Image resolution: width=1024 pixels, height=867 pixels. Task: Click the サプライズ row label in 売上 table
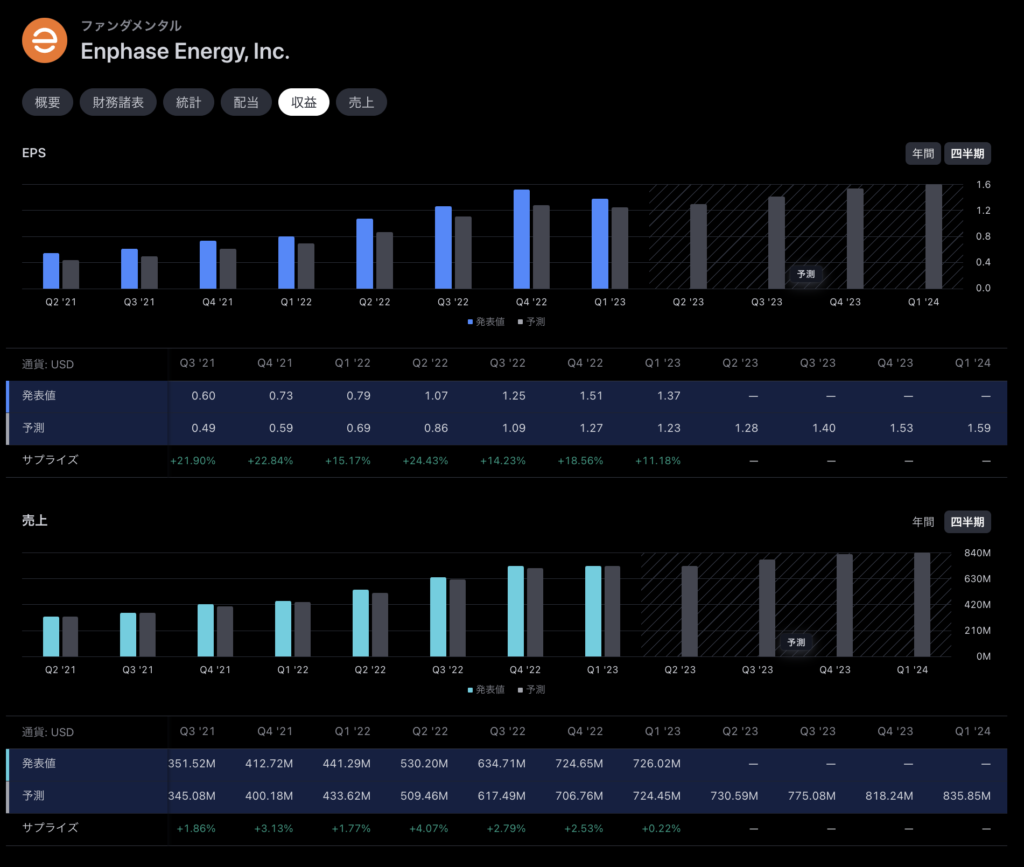(50, 827)
